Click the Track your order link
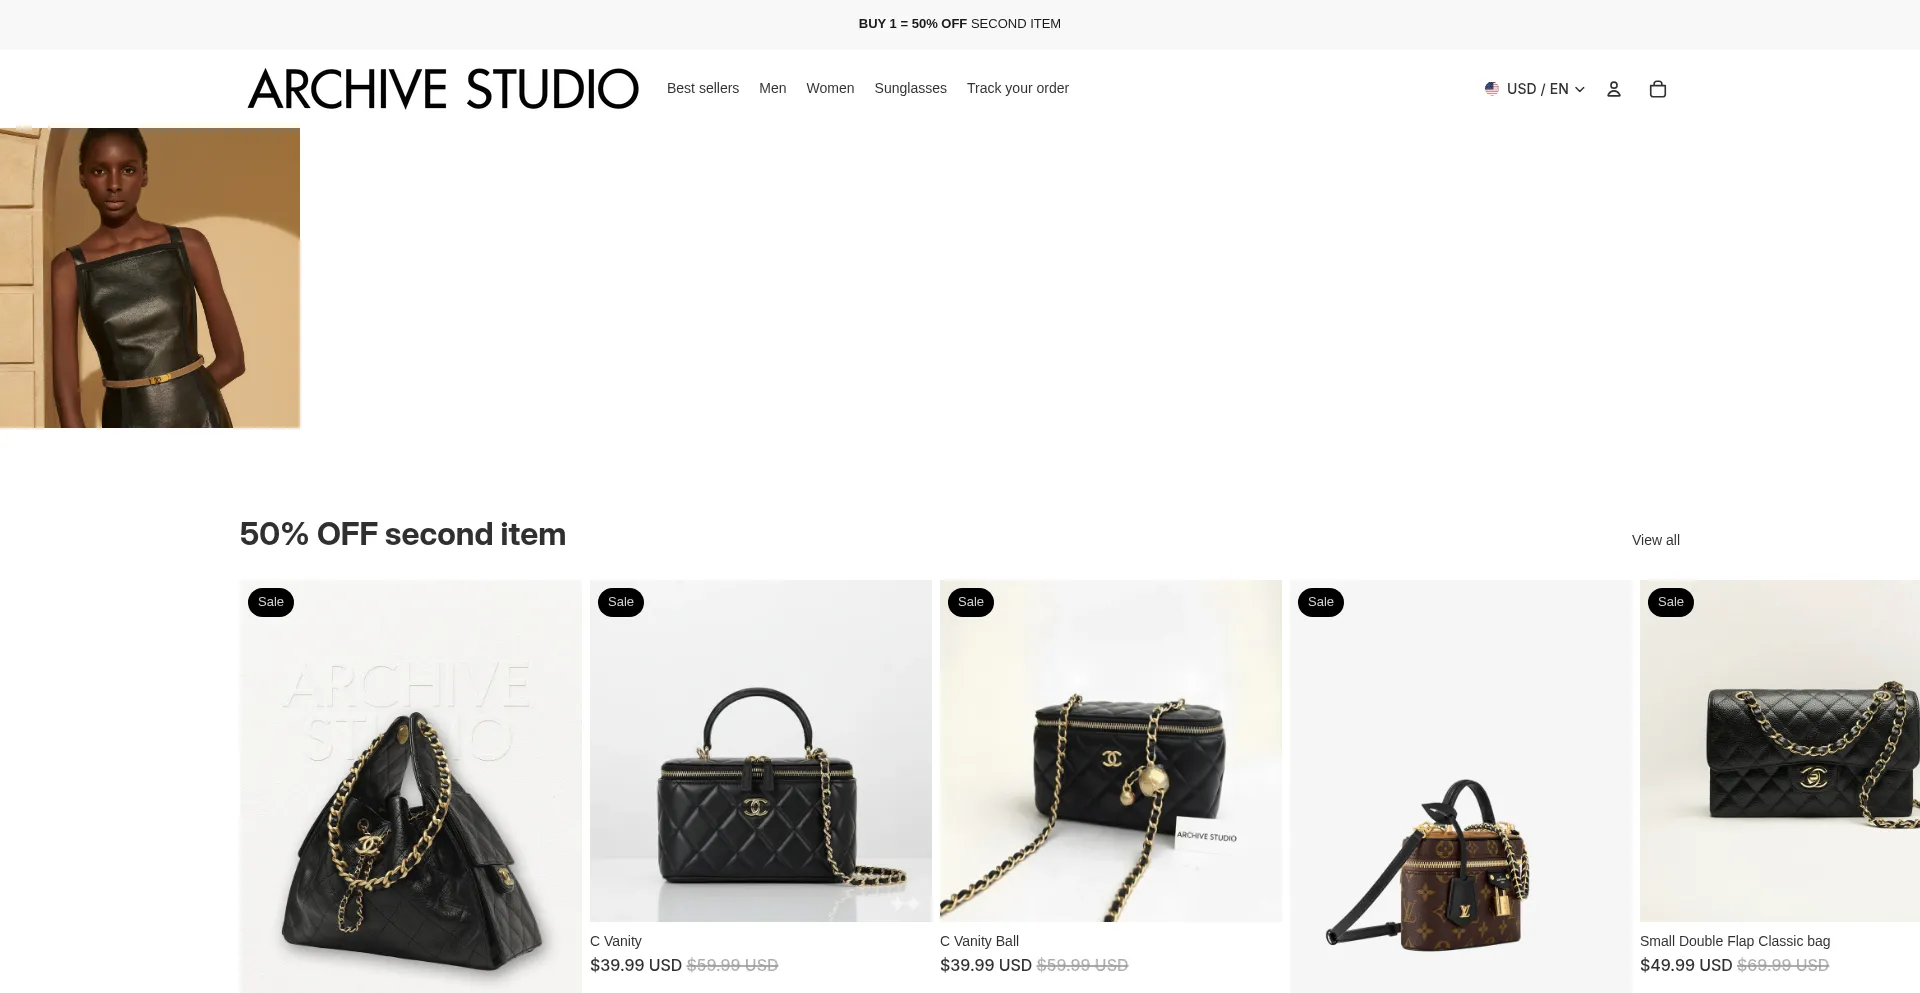The height and width of the screenshot is (993, 1920). [1018, 88]
